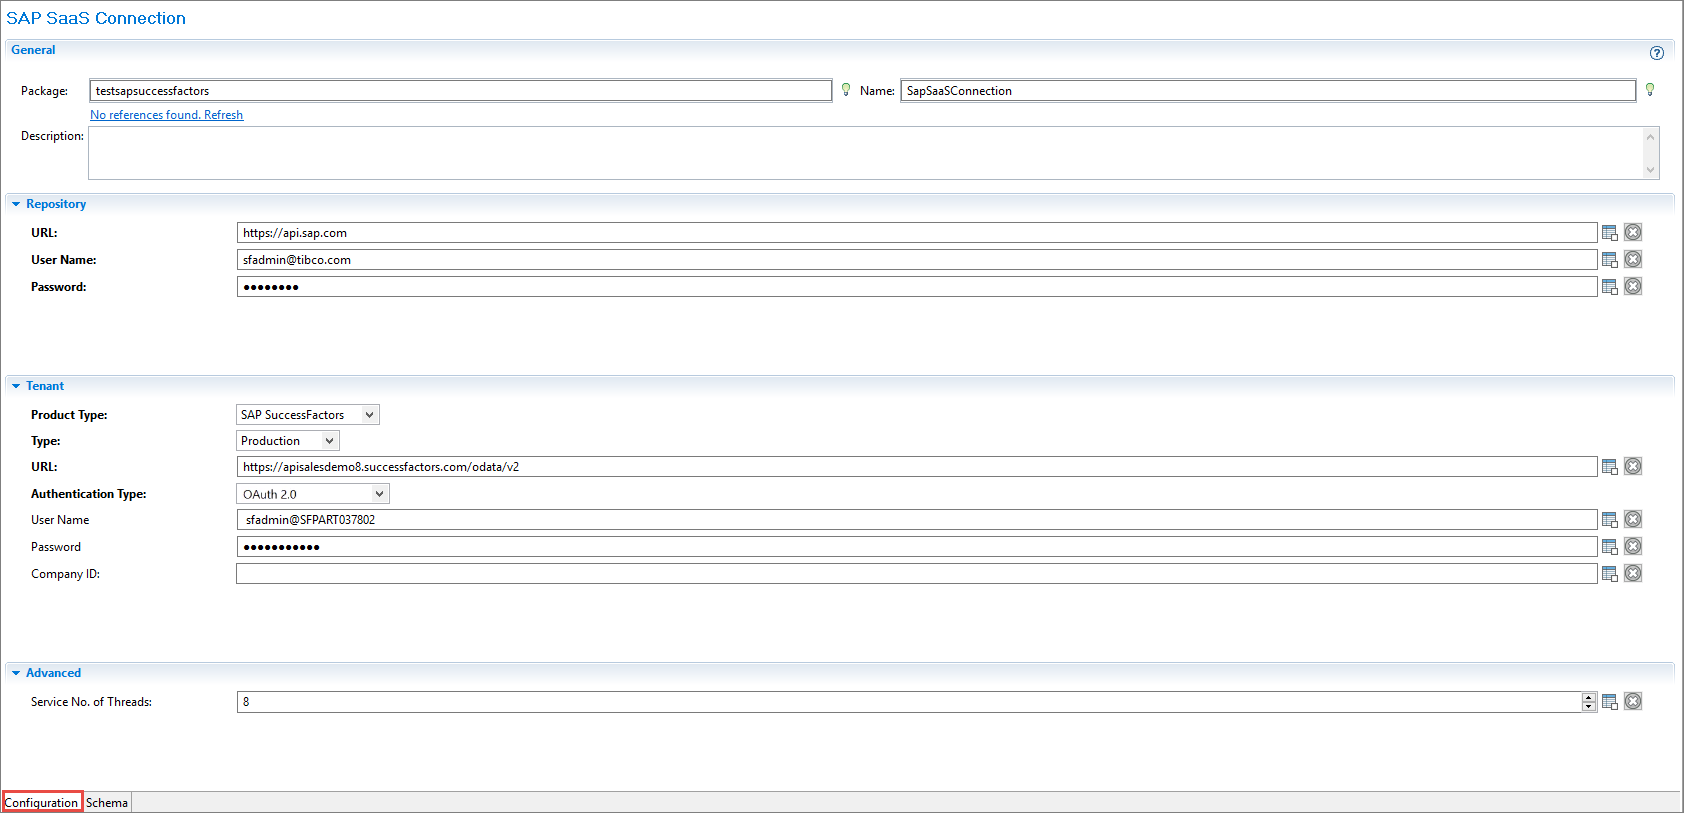Viewport: 1684px width, 813px height.
Task: Click the empty Company ID field
Action: click(917, 574)
